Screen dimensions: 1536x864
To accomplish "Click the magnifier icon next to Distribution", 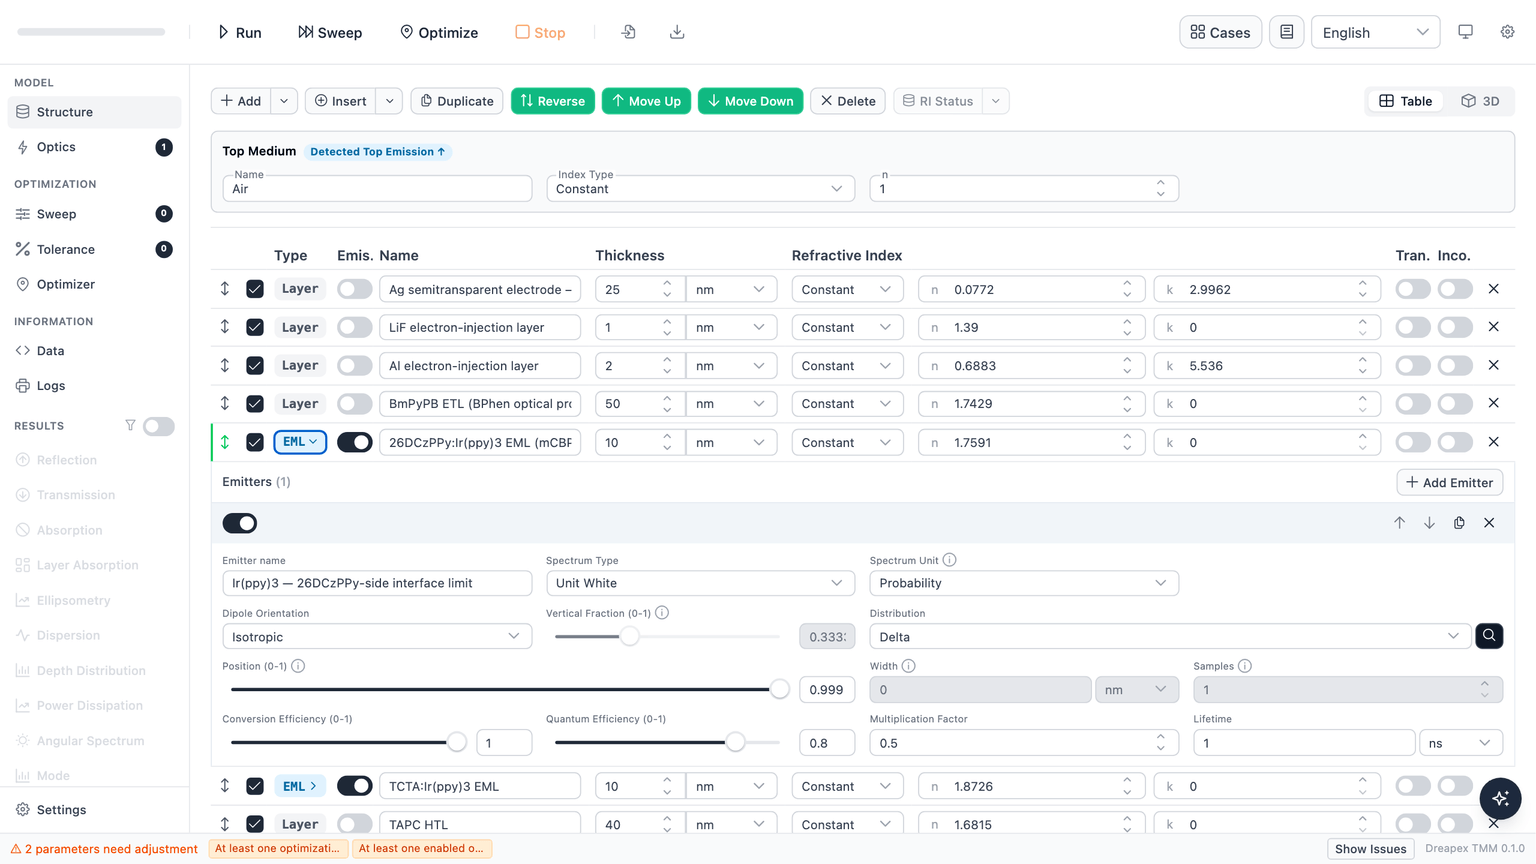I will [x=1489, y=636].
